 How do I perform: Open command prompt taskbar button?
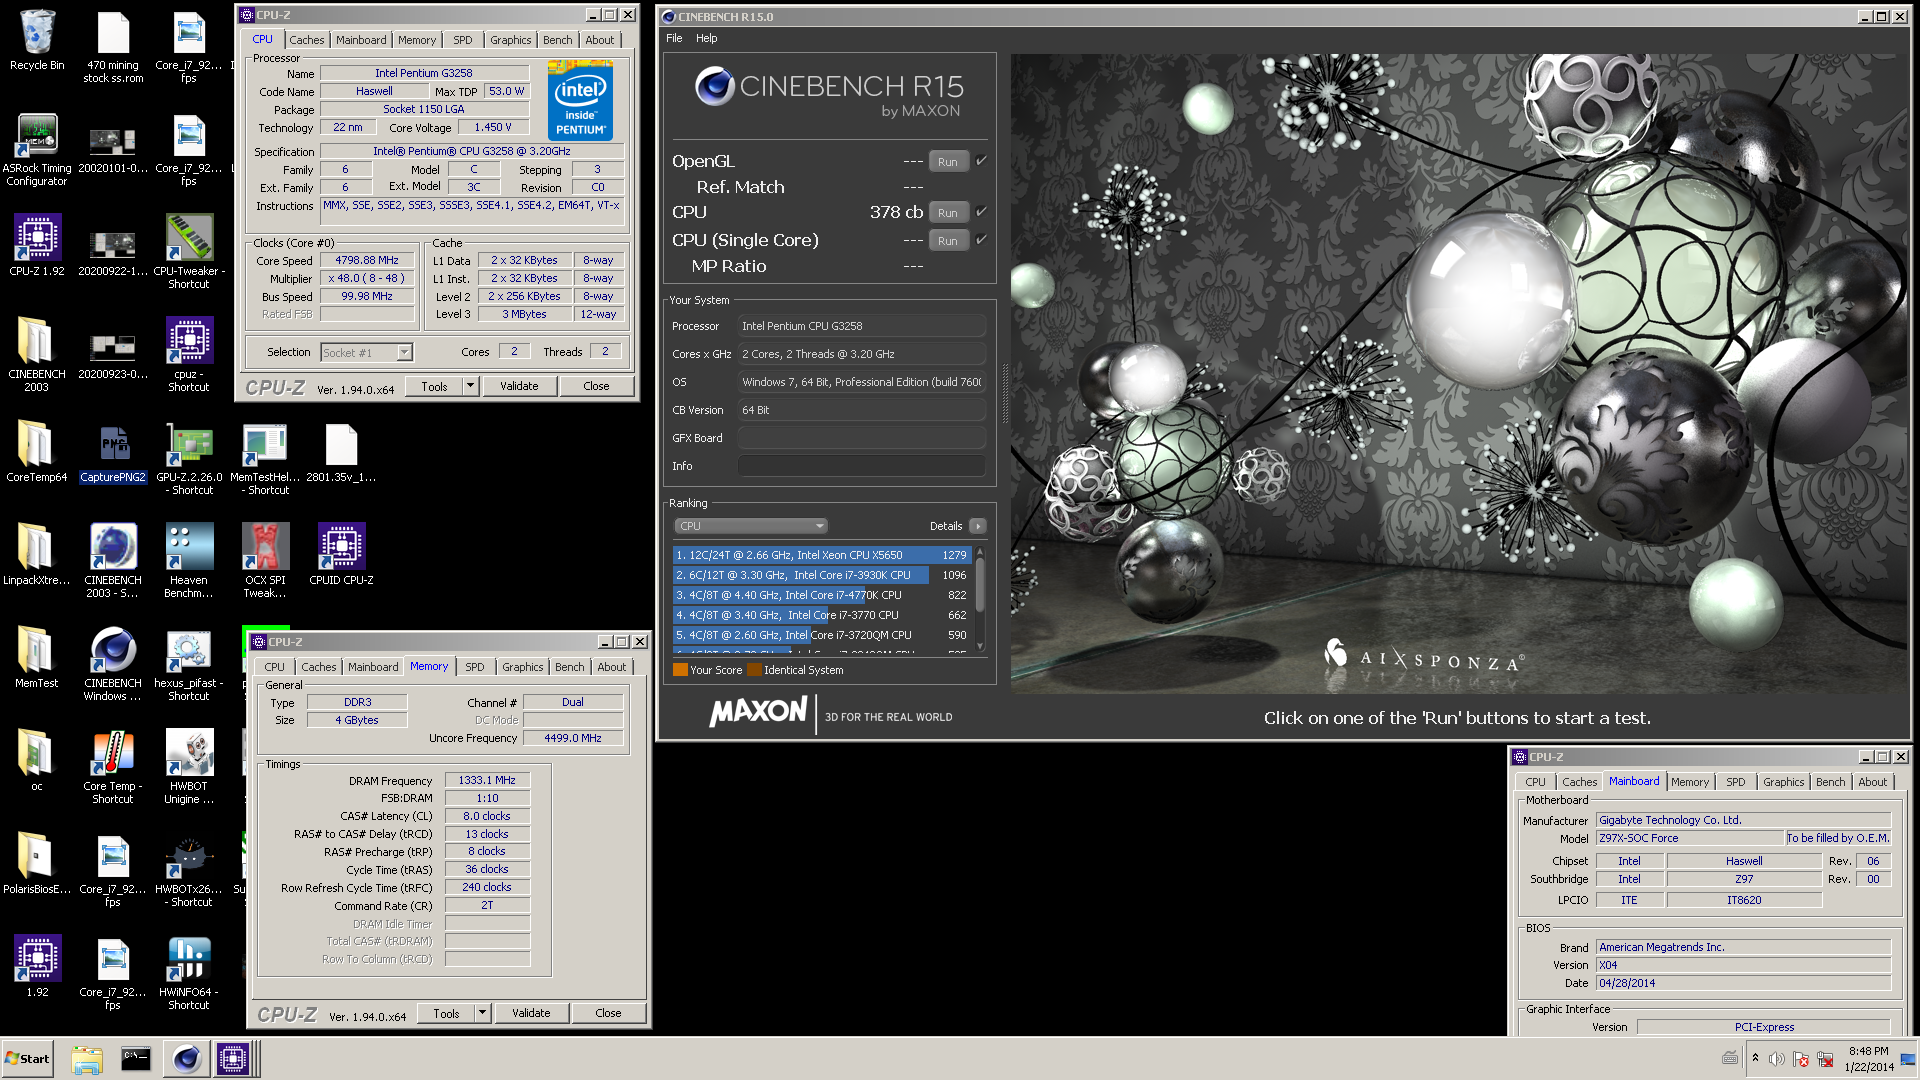[136, 1059]
